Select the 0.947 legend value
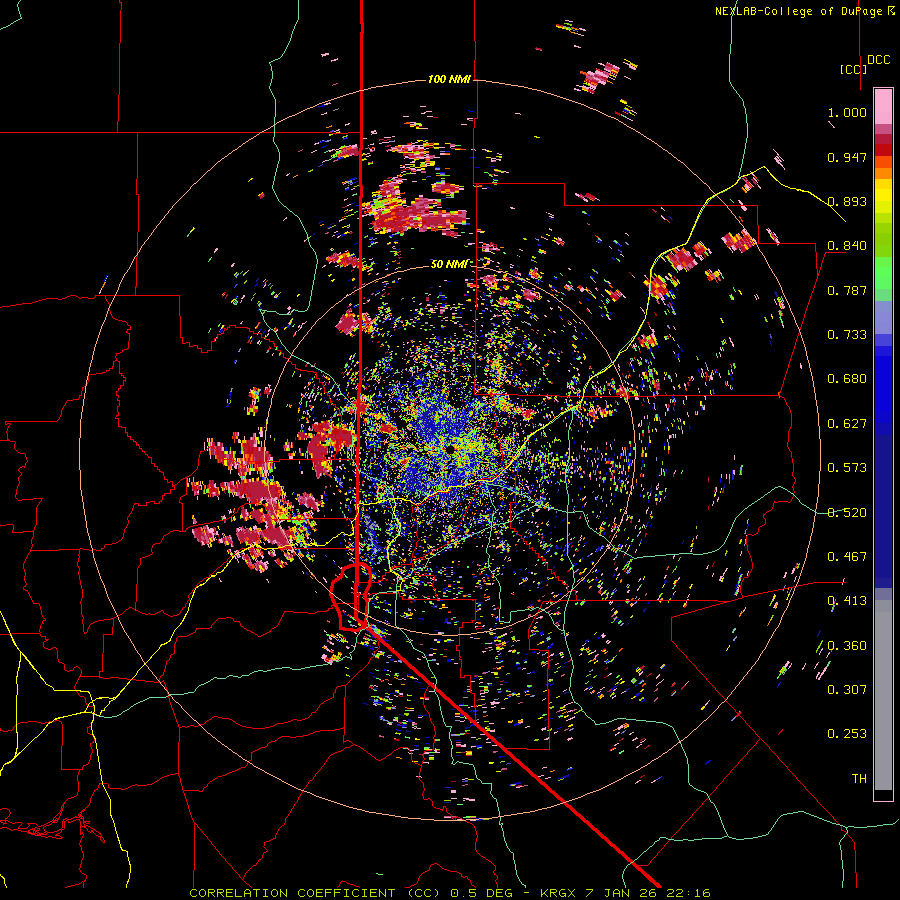900x900 pixels. (847, 157)
